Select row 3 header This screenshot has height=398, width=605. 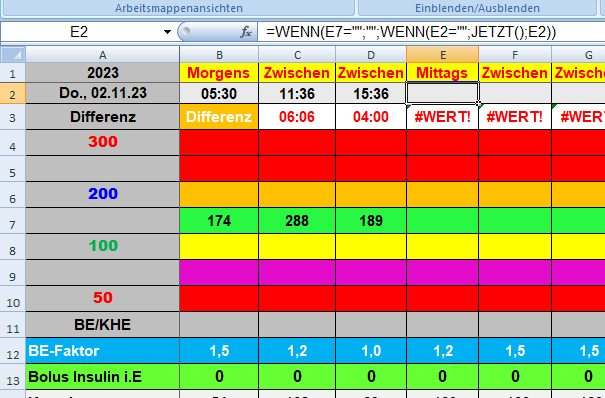[x=13, y=117]
